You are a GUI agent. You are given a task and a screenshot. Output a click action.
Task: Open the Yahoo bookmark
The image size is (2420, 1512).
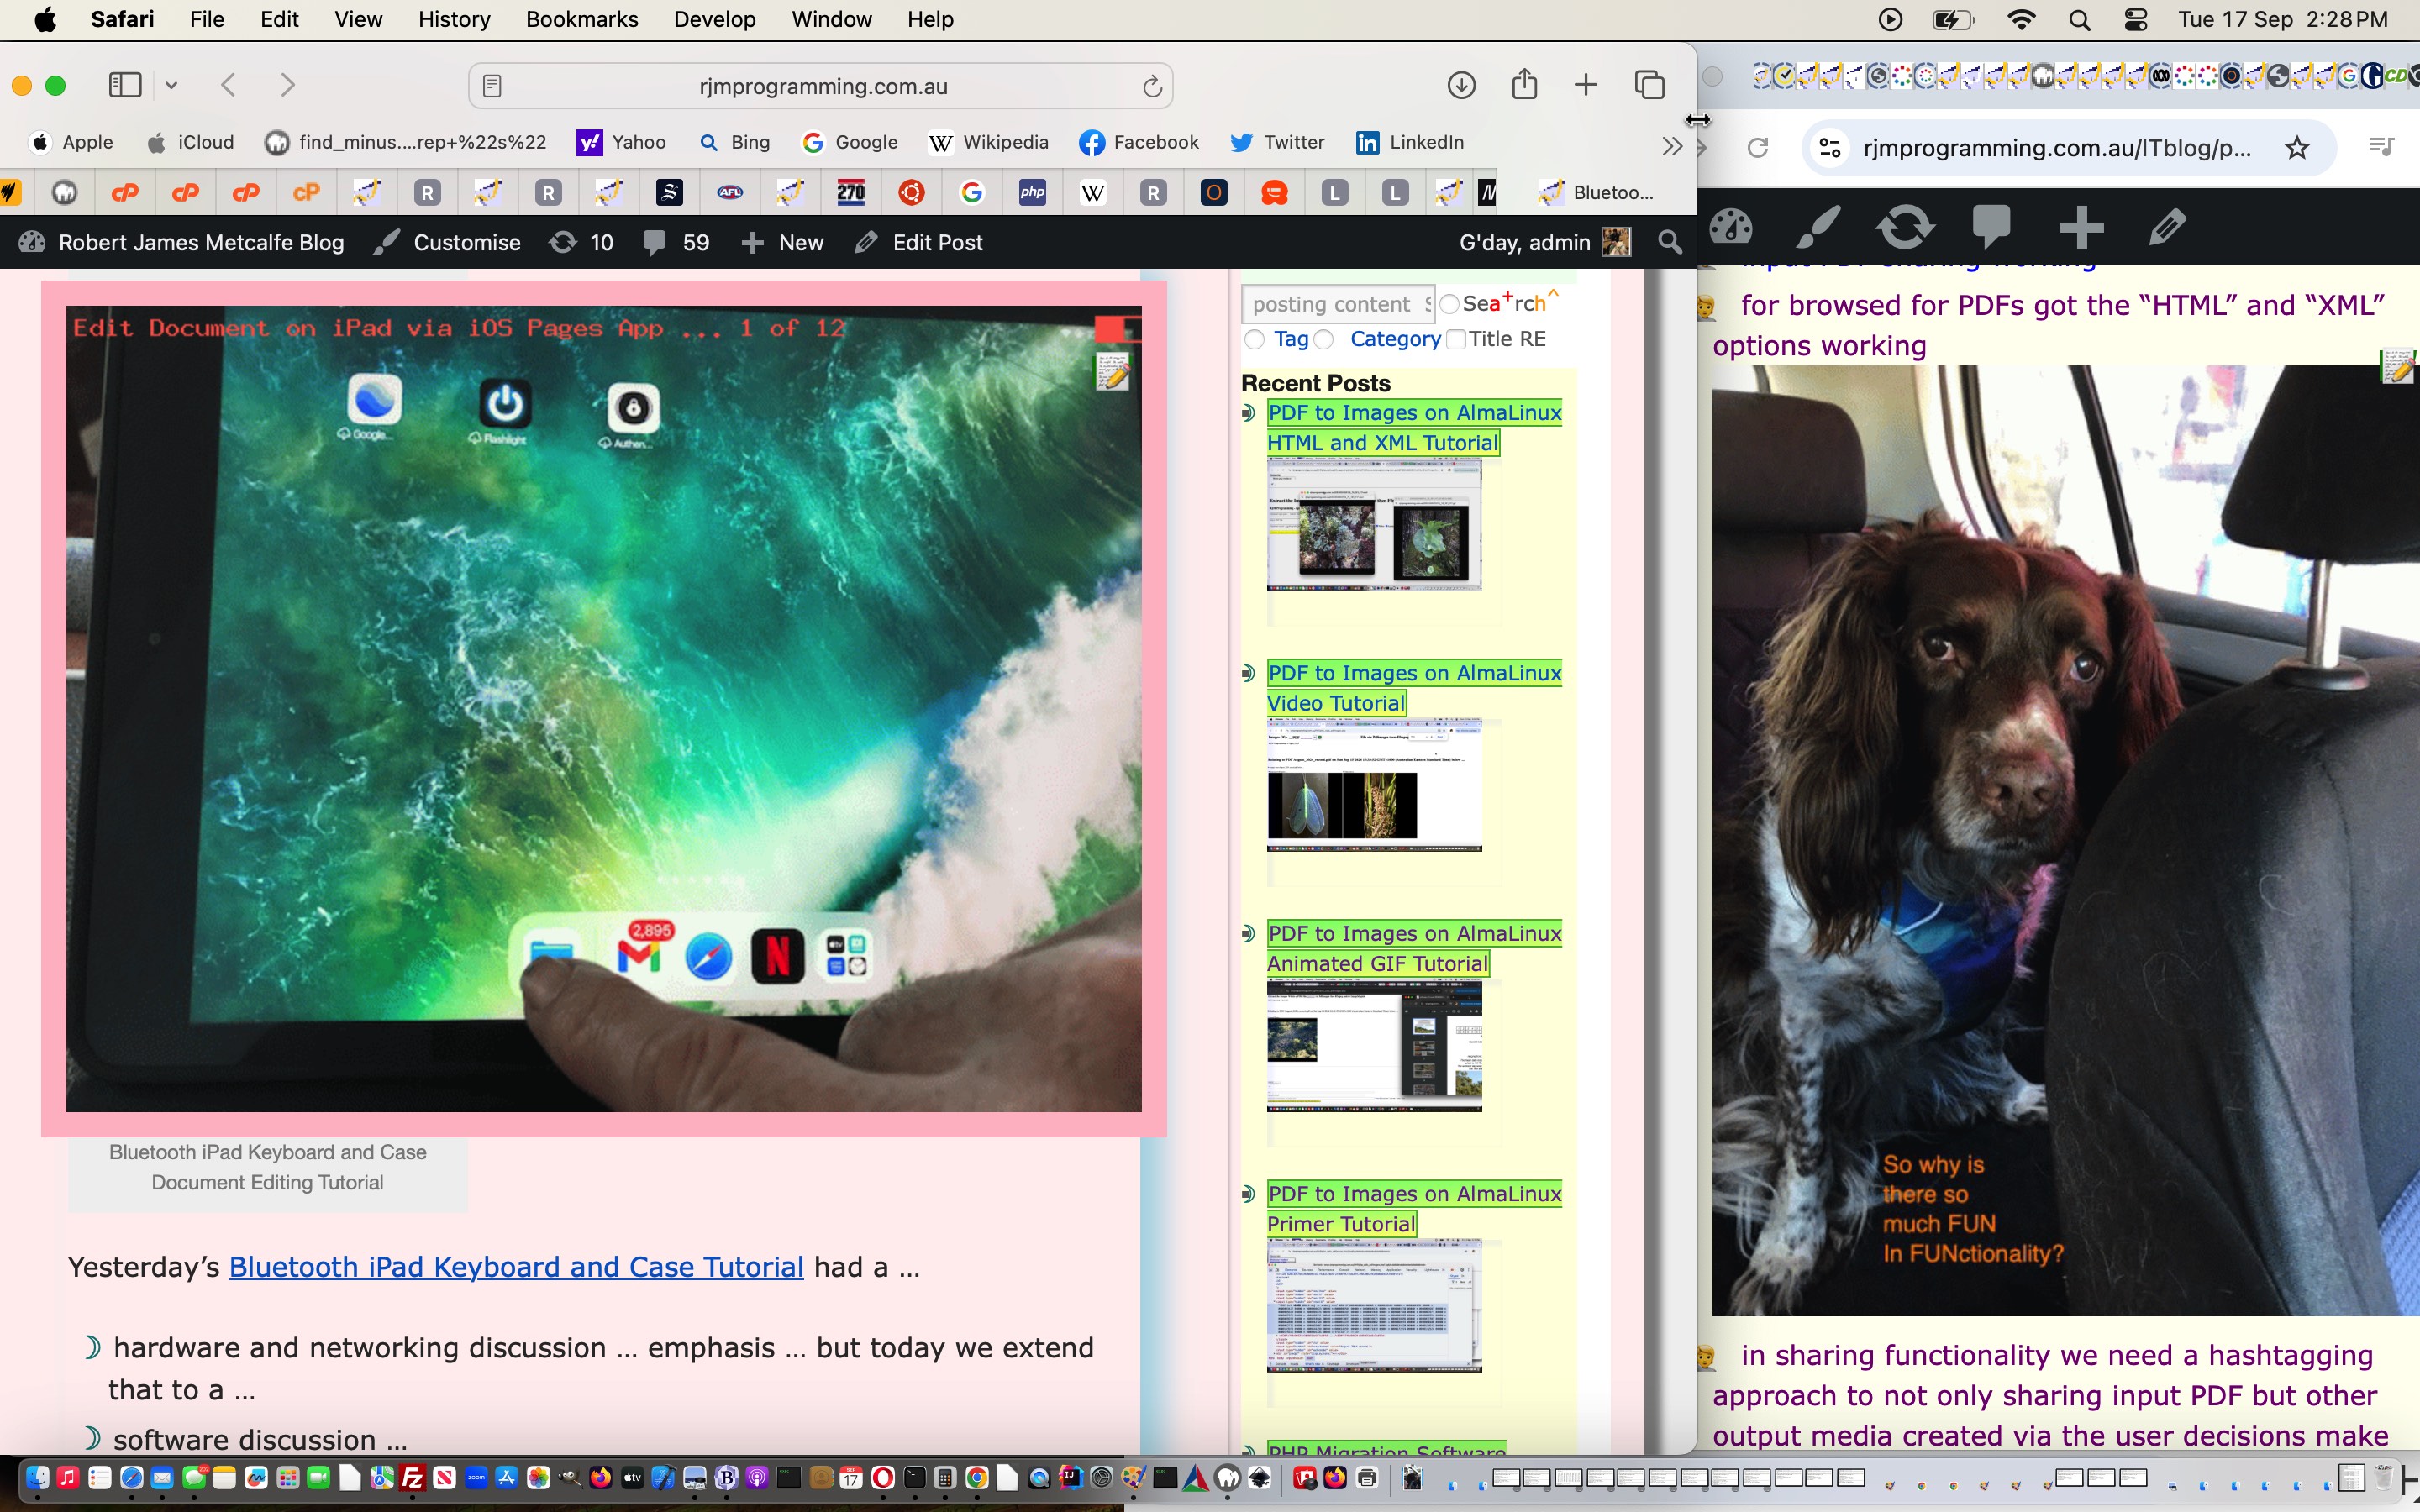[622, 142]
